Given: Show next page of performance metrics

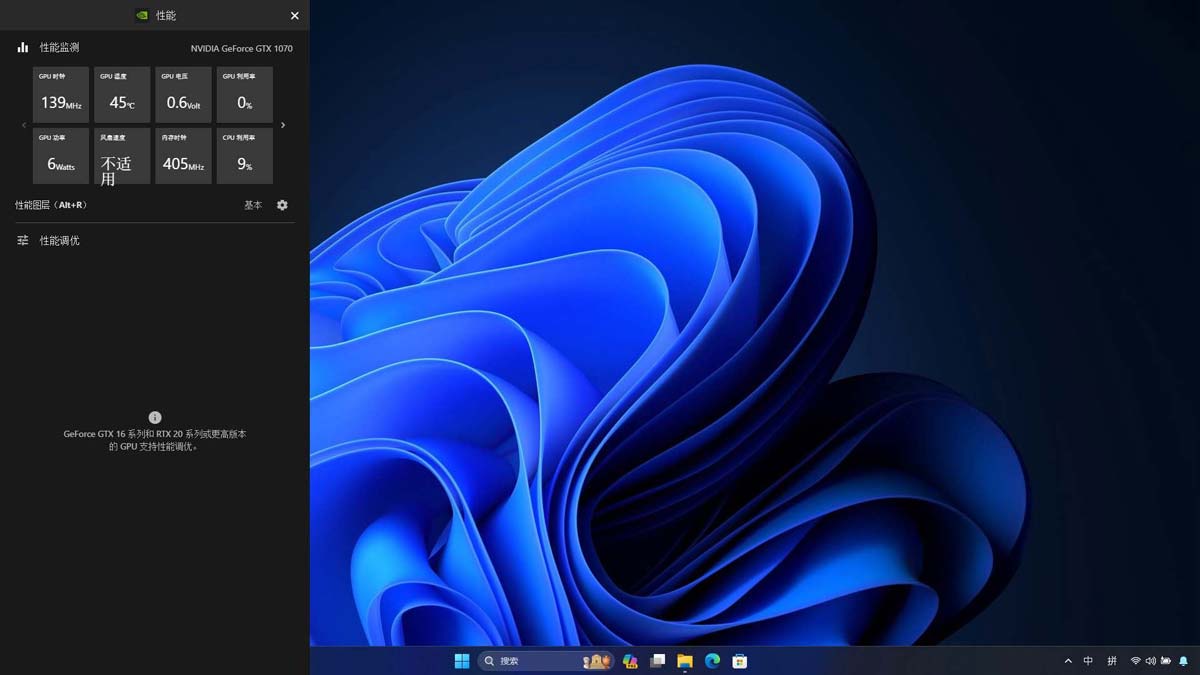Looking at the screenshot, I should [x=283, y=125].
